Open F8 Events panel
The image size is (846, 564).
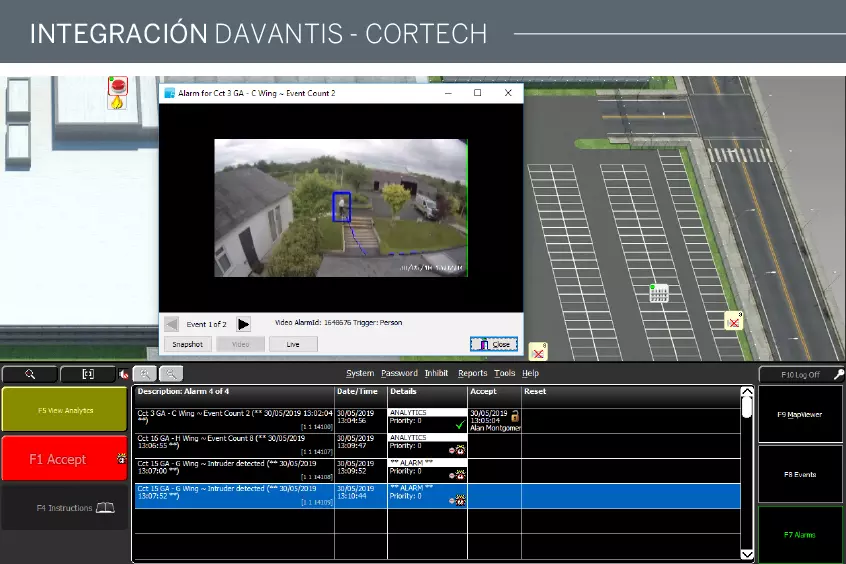pos(800,474)
